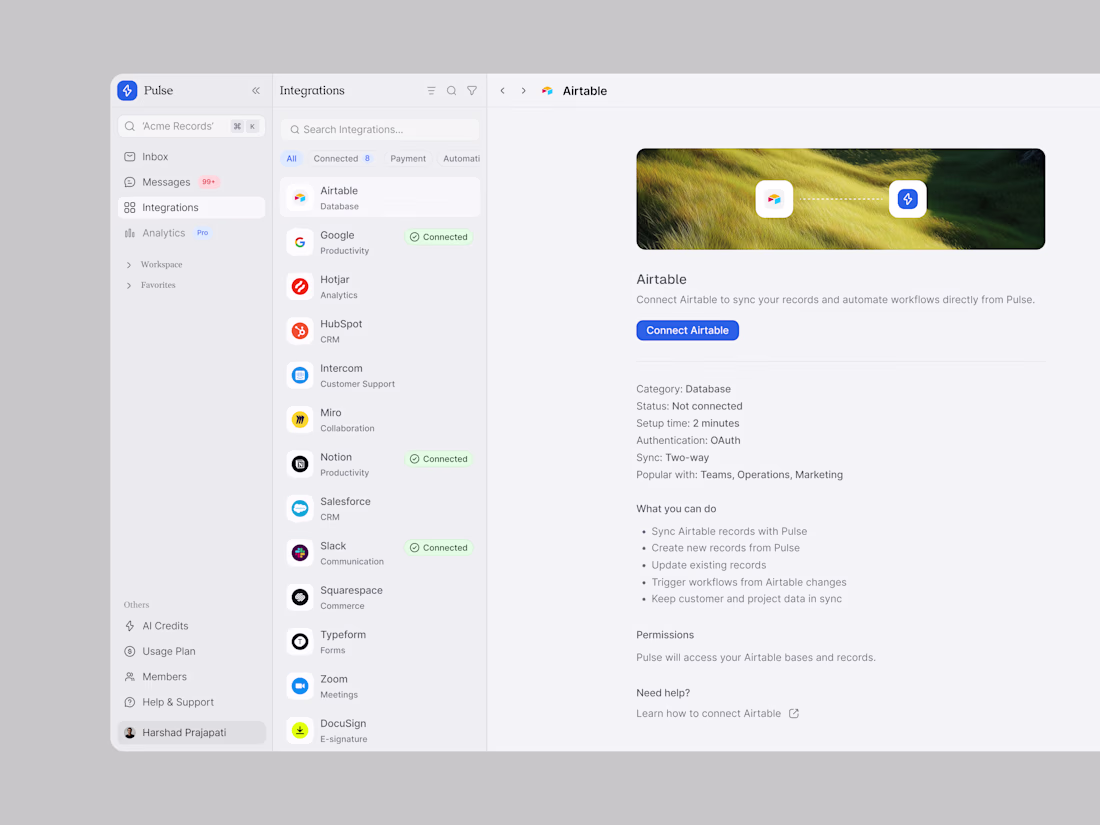This screenshot has height=825, width=1100.
Task: Click the Salesforce logo icon
Action: click(x=300, y=509)
